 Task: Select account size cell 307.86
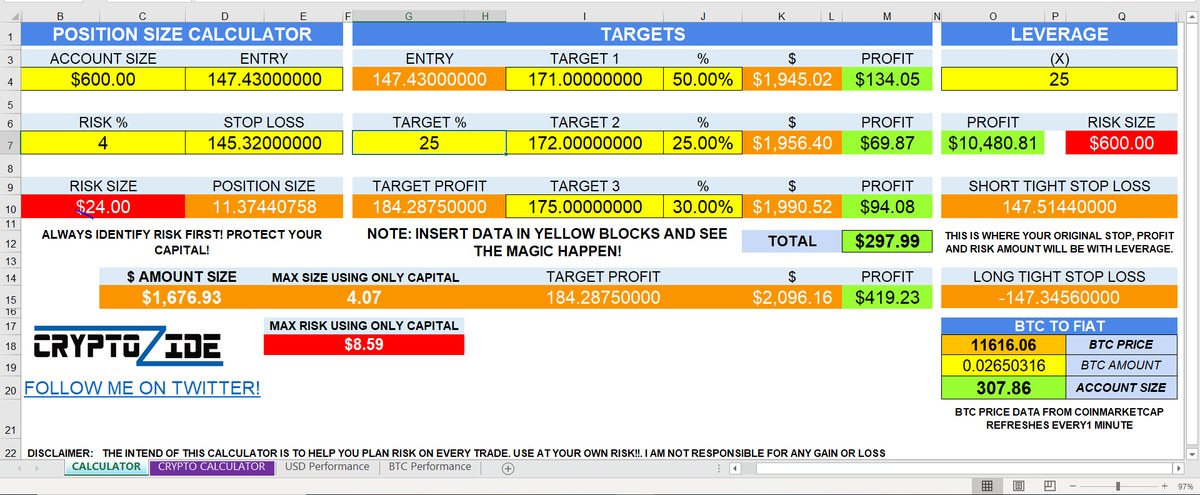tap(1003, 387)
